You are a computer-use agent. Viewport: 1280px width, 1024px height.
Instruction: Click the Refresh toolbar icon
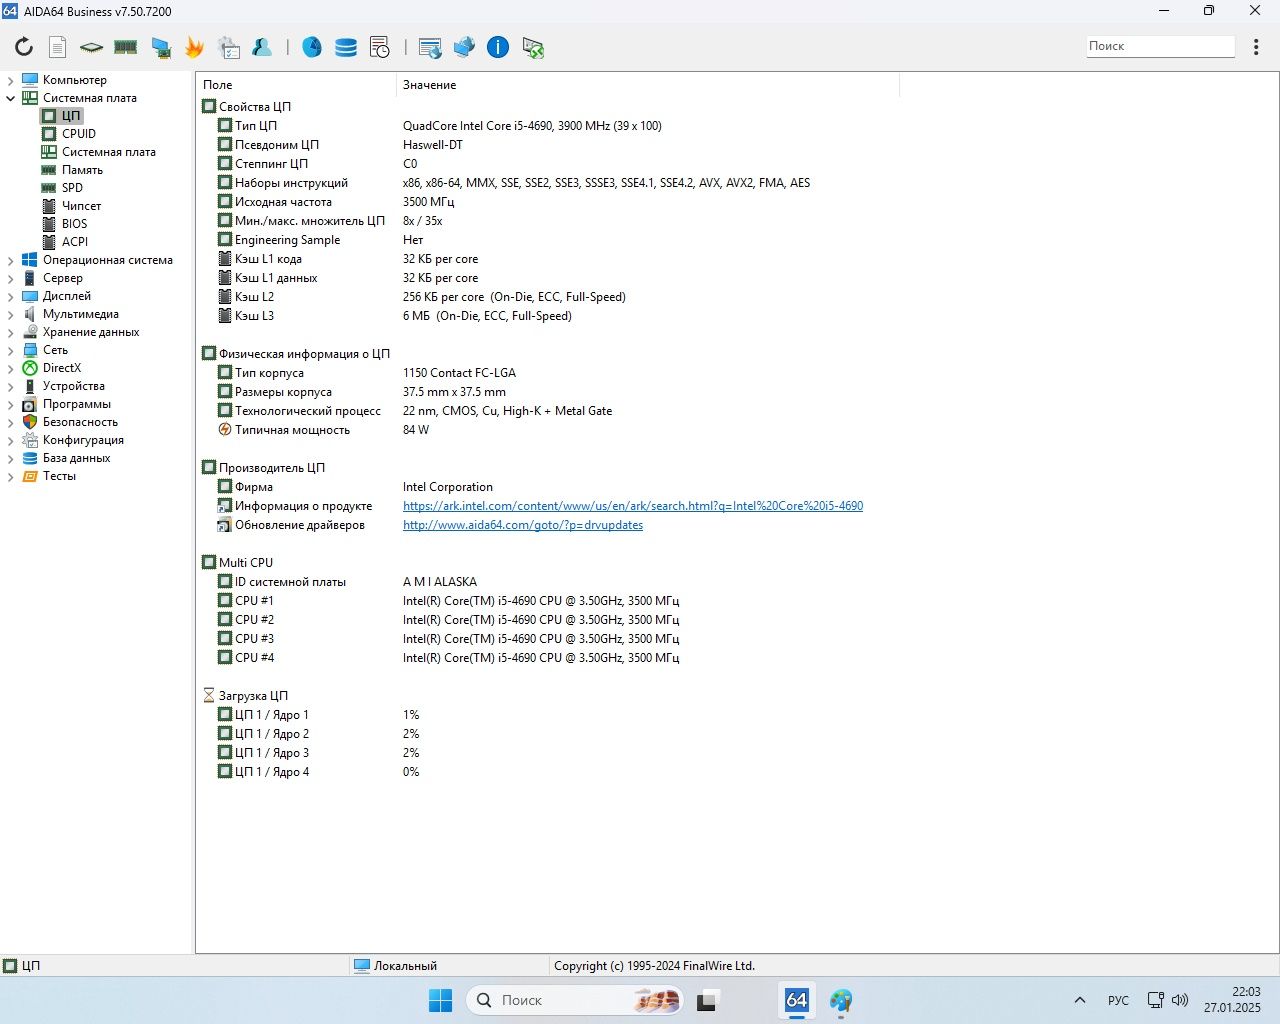pos(24,47)
